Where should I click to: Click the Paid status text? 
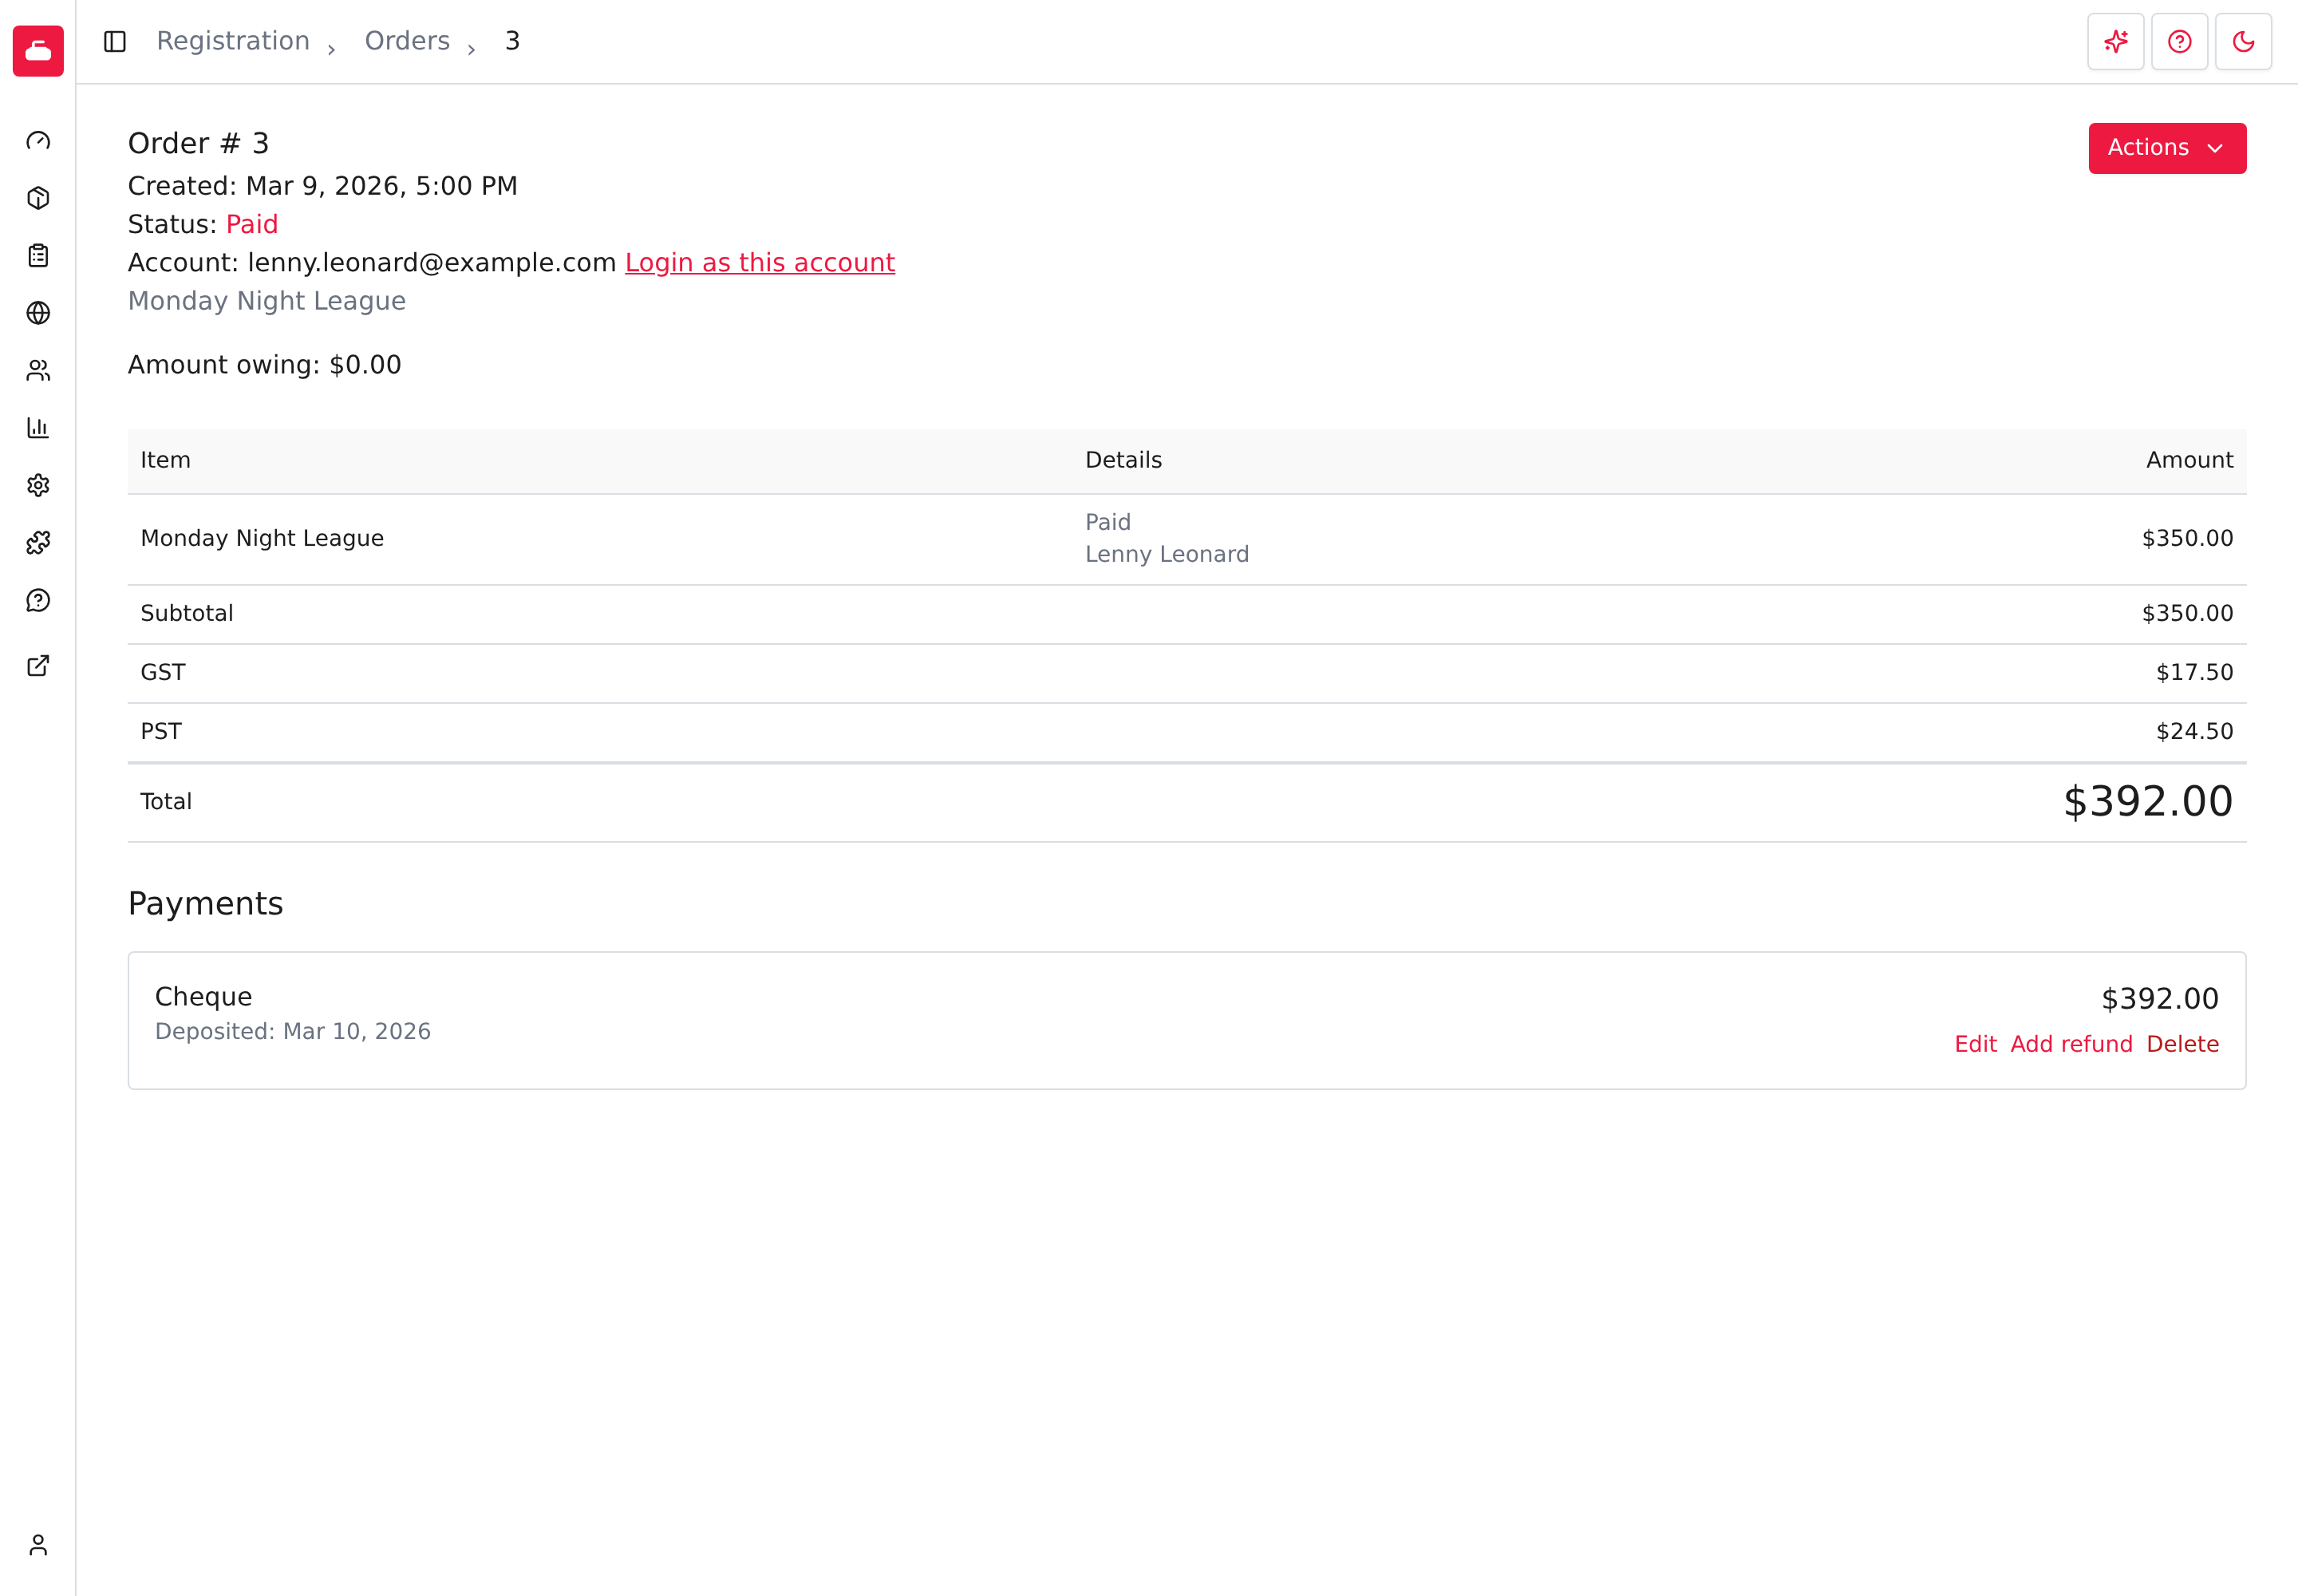(x=252, y=224)
